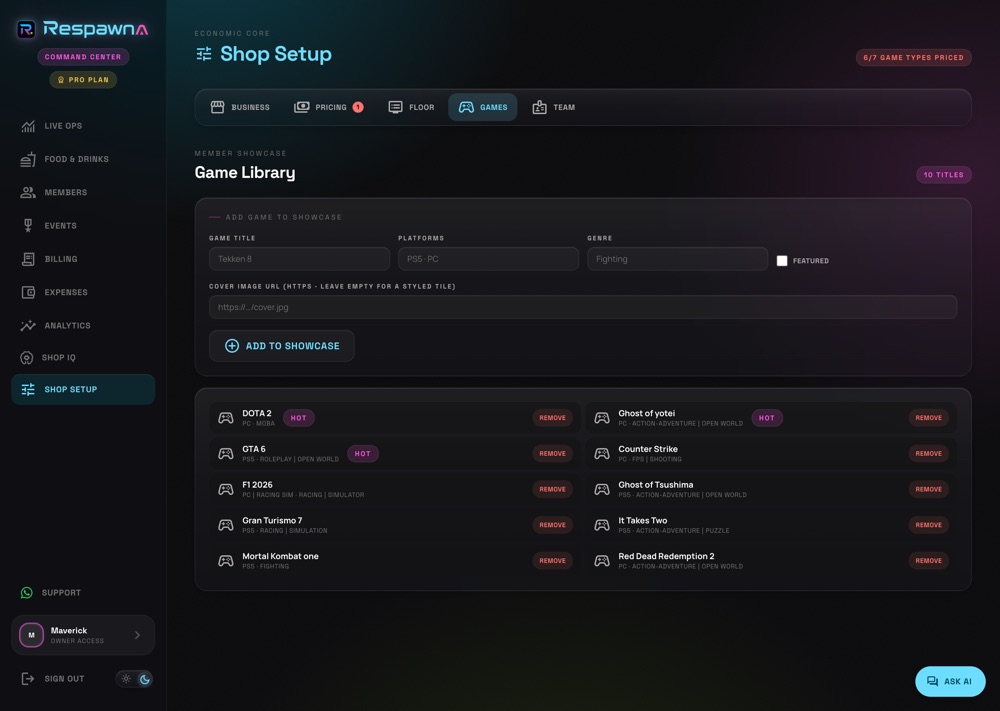Click F1 2026 controller icon

(226, 490)
